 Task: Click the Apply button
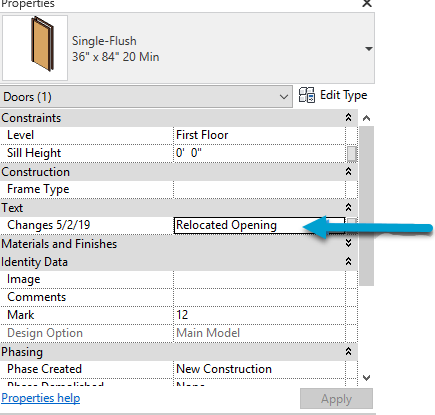click(x=336, y=399)
